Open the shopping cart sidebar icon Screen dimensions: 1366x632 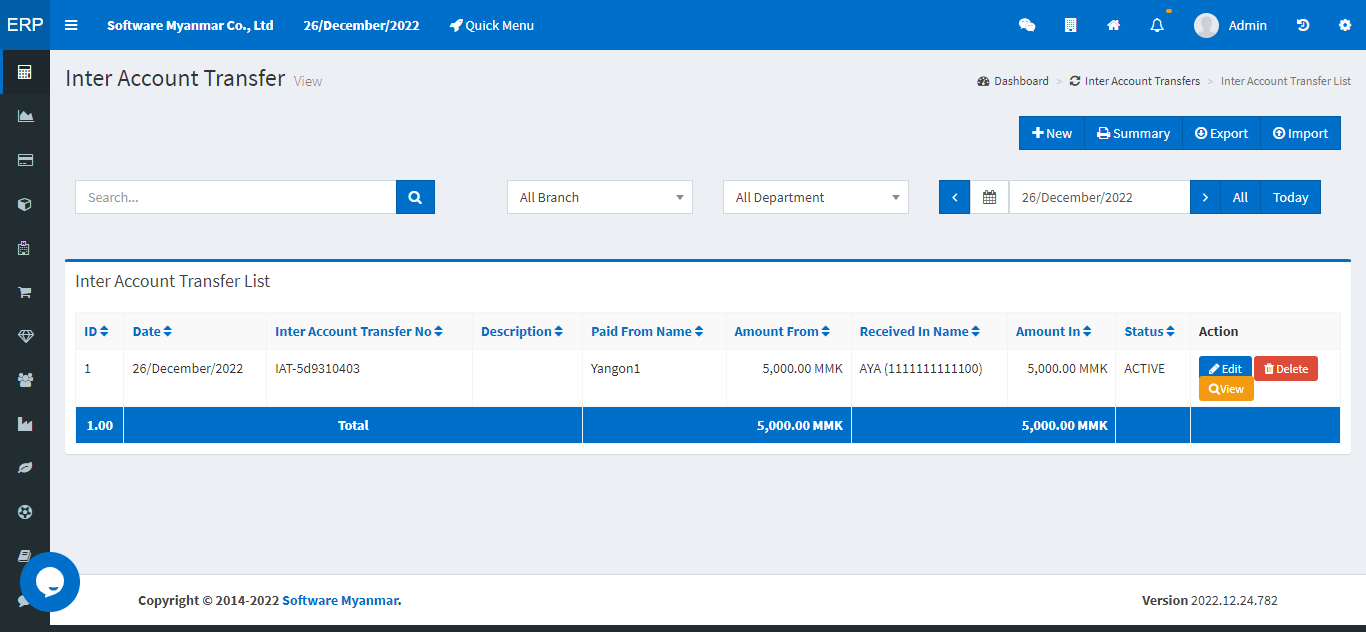tap(25, 292)
